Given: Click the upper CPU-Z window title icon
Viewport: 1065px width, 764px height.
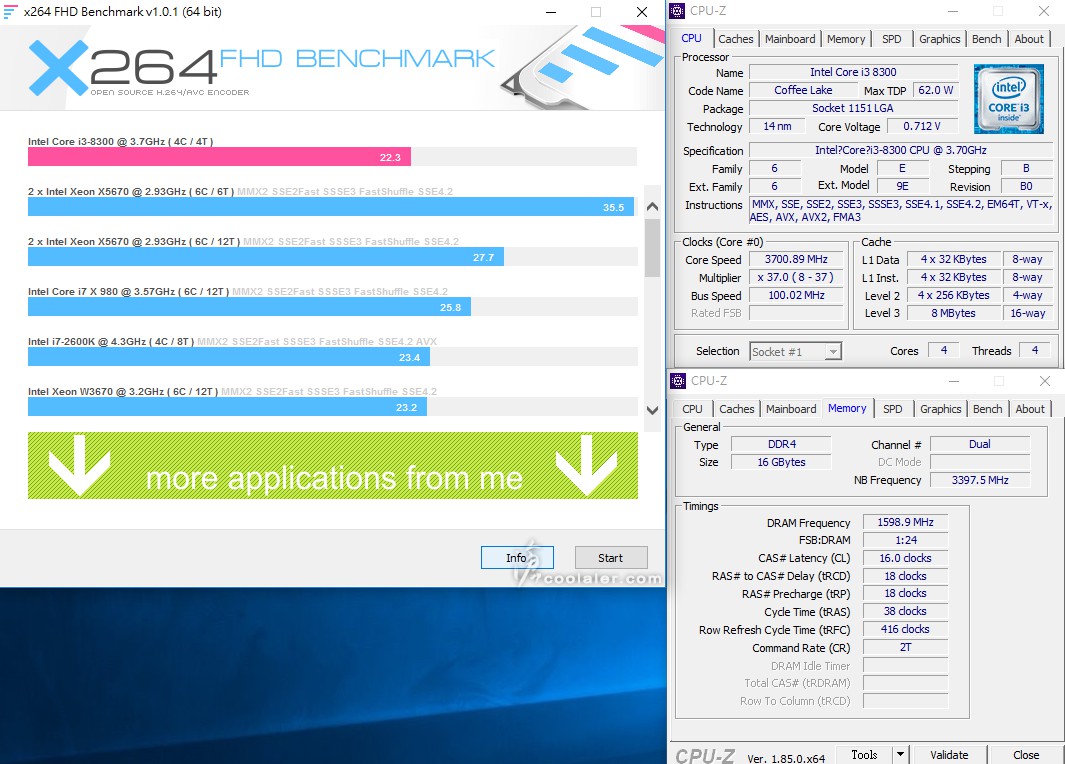Looking at the screenshot, I should click(x=677, y=11).
